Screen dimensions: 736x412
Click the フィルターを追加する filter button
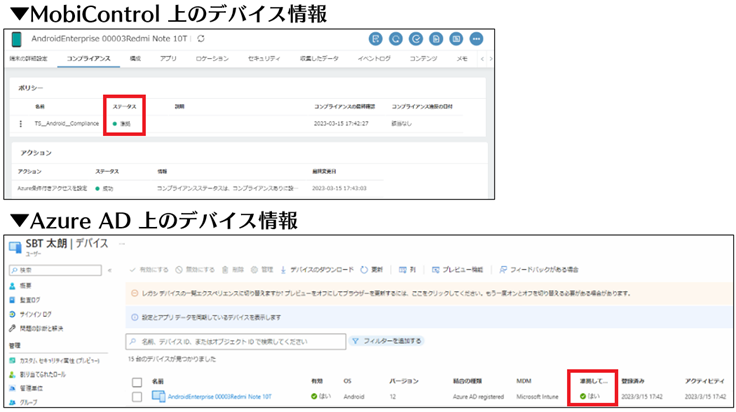coord(386,341)
